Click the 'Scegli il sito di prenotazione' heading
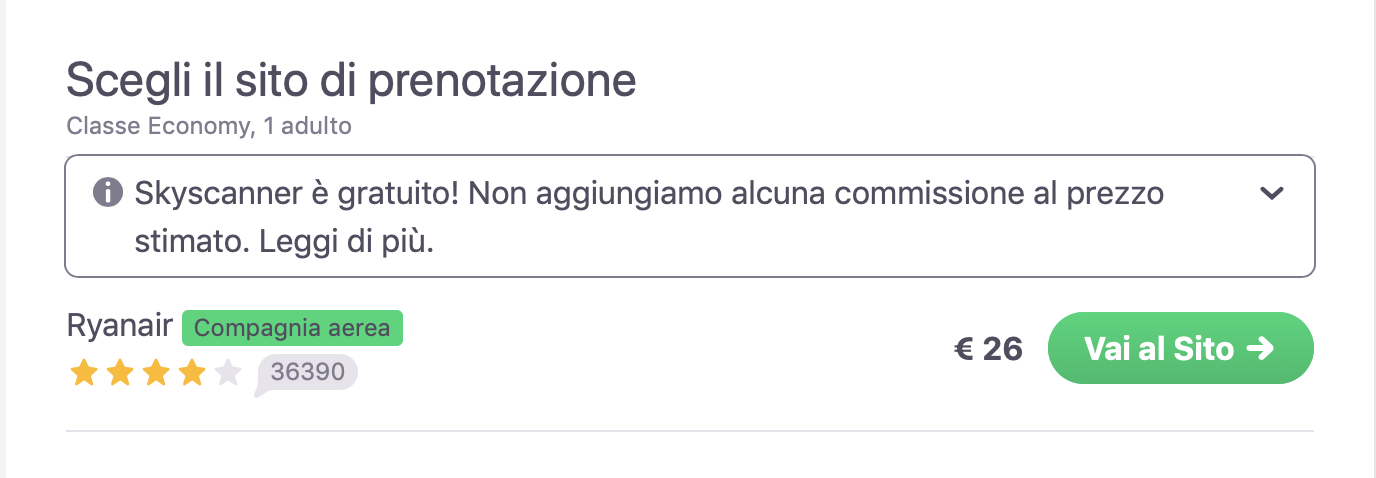1376x478 pixels. coord(351,81)
